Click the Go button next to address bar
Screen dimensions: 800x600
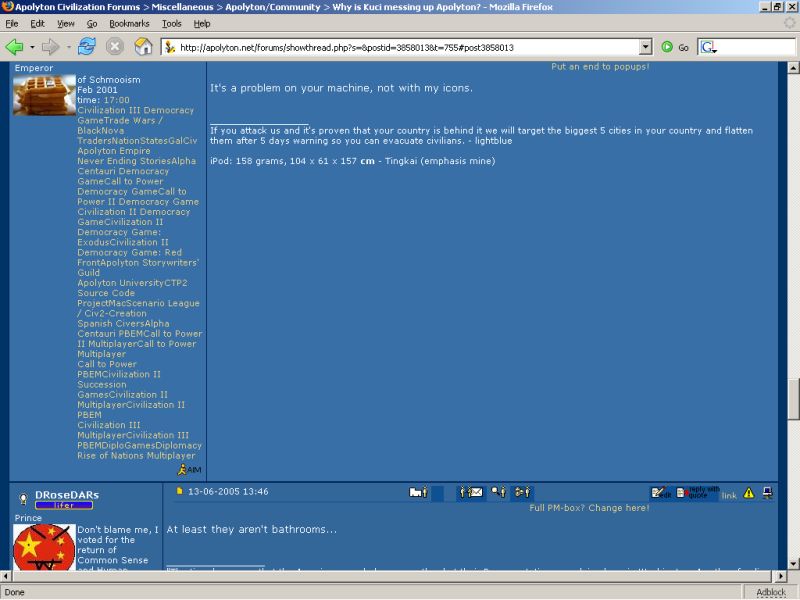coord(675,47)
